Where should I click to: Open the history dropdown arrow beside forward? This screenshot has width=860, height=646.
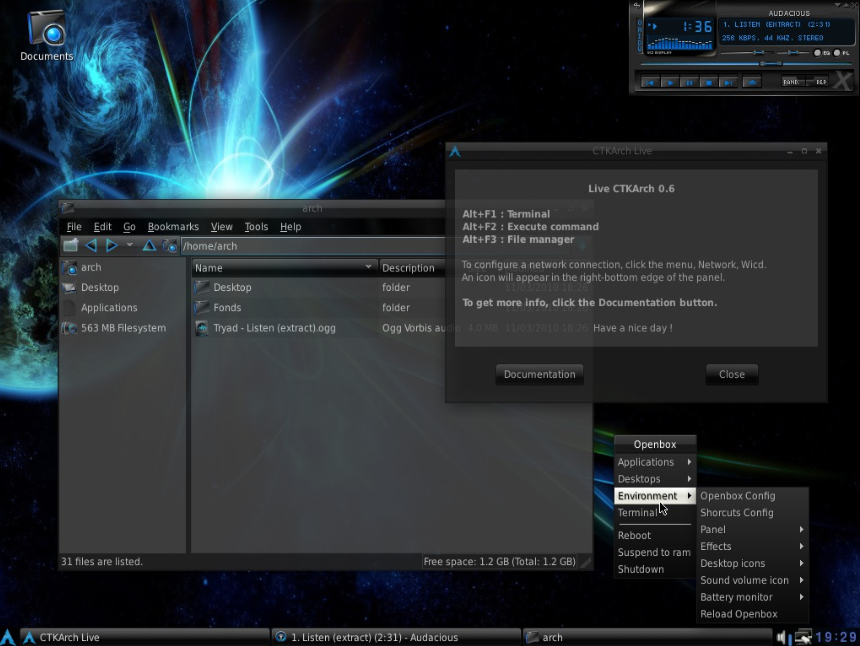point(129,245)
